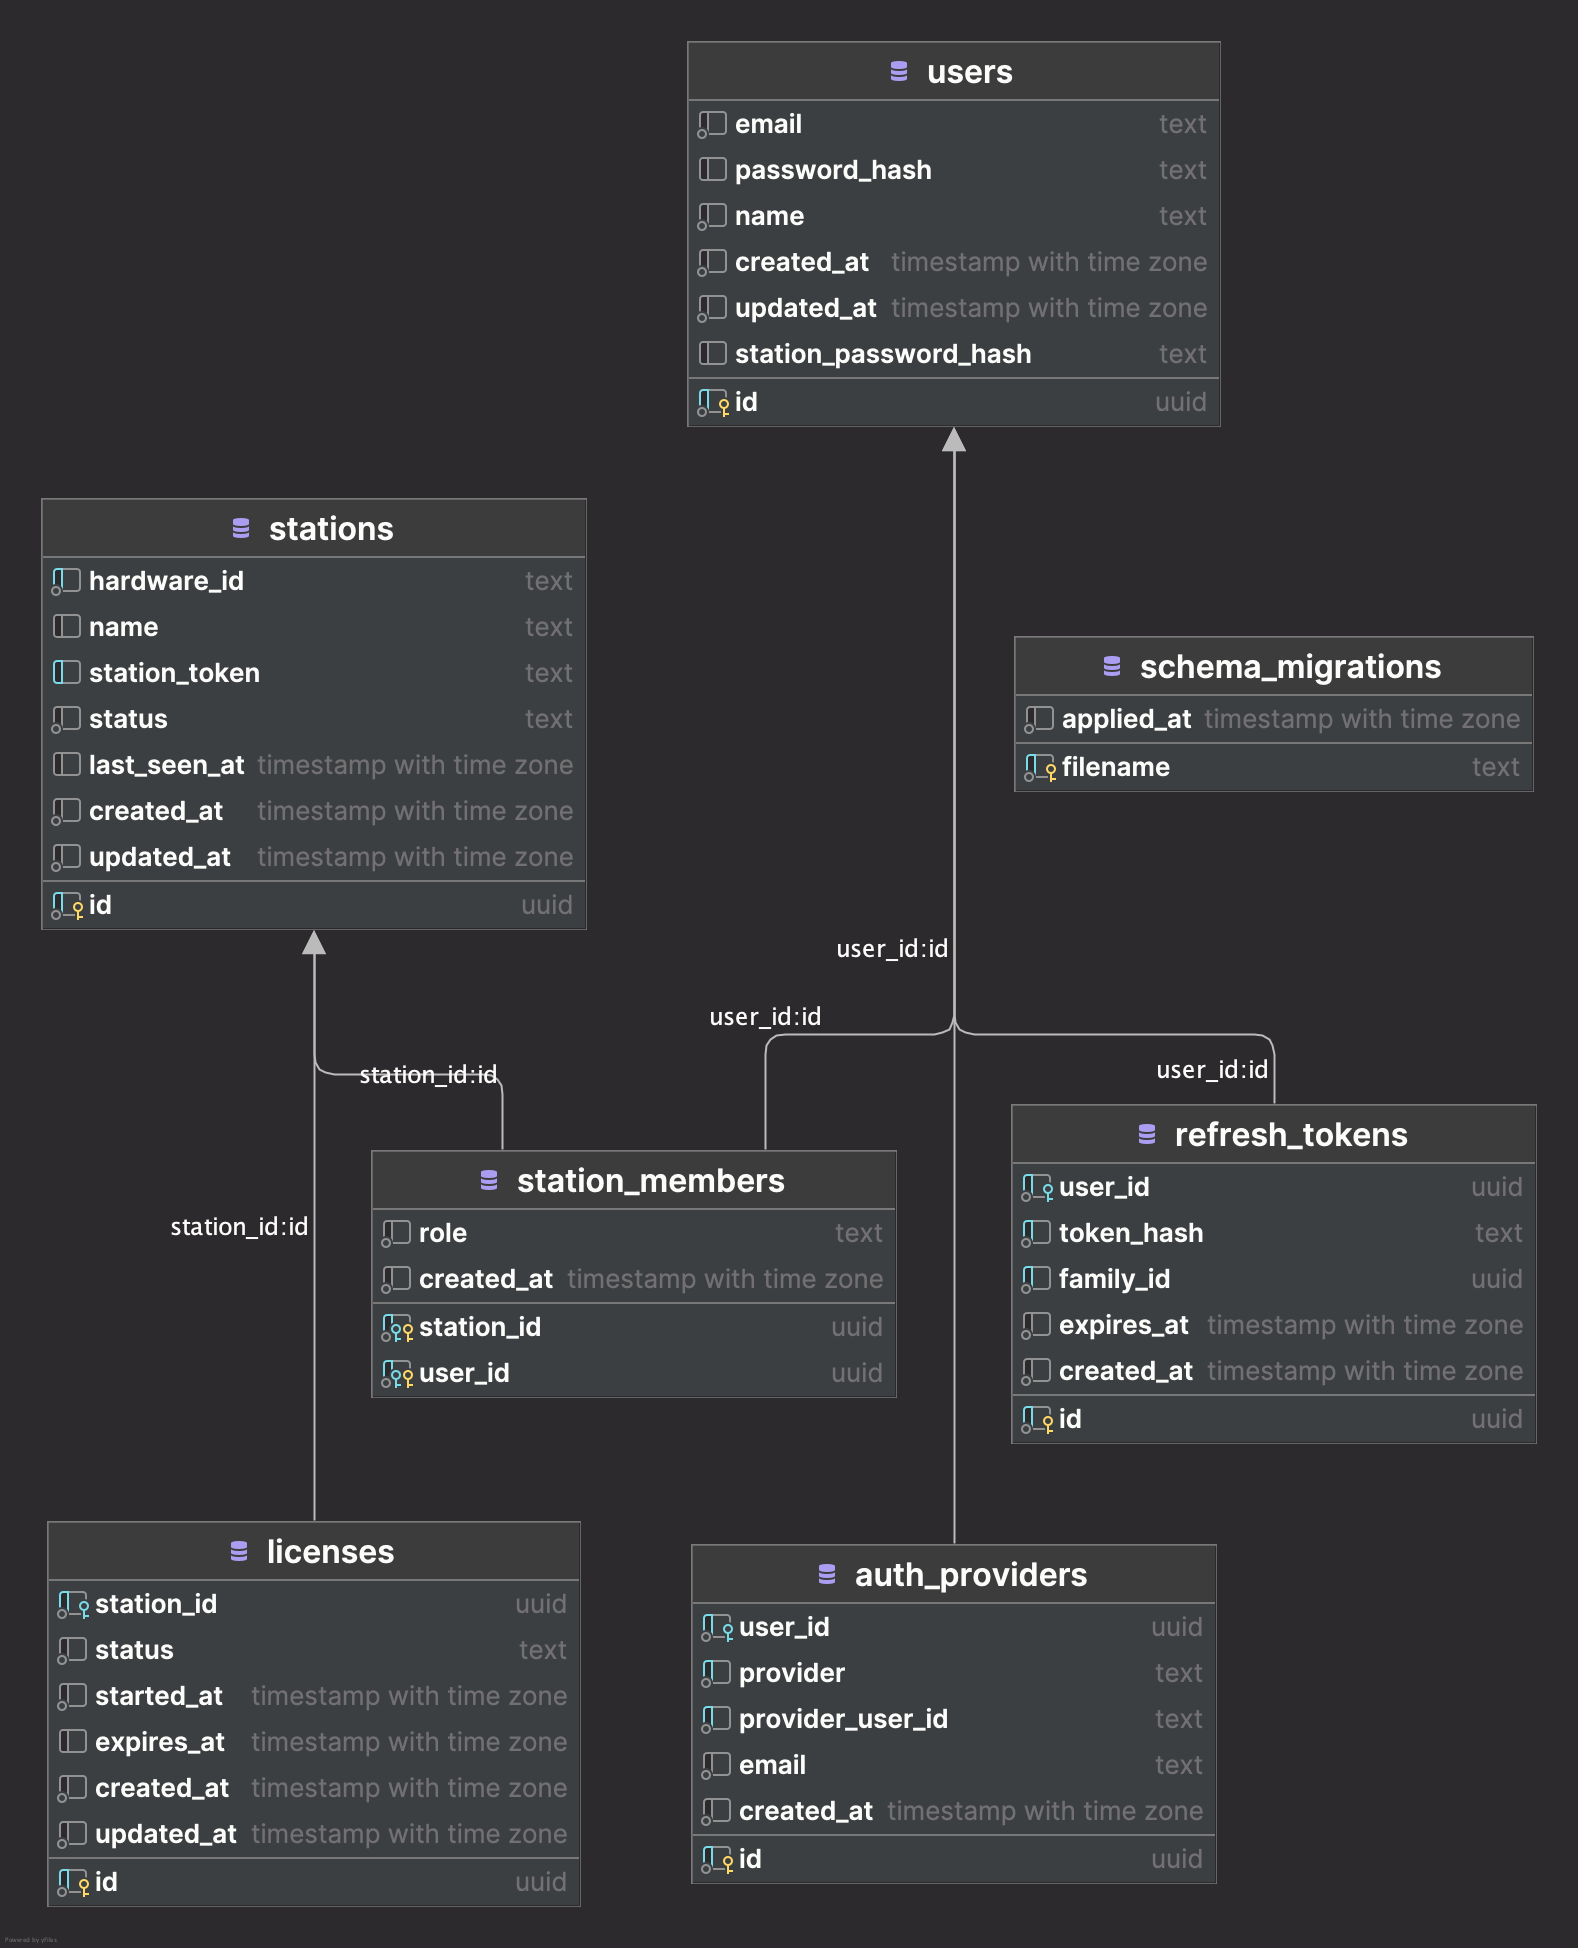Click the primary key icon of refresh_tokens id
The height and width of the screenshot is (1948, 1578).
coord(1038,1420)
